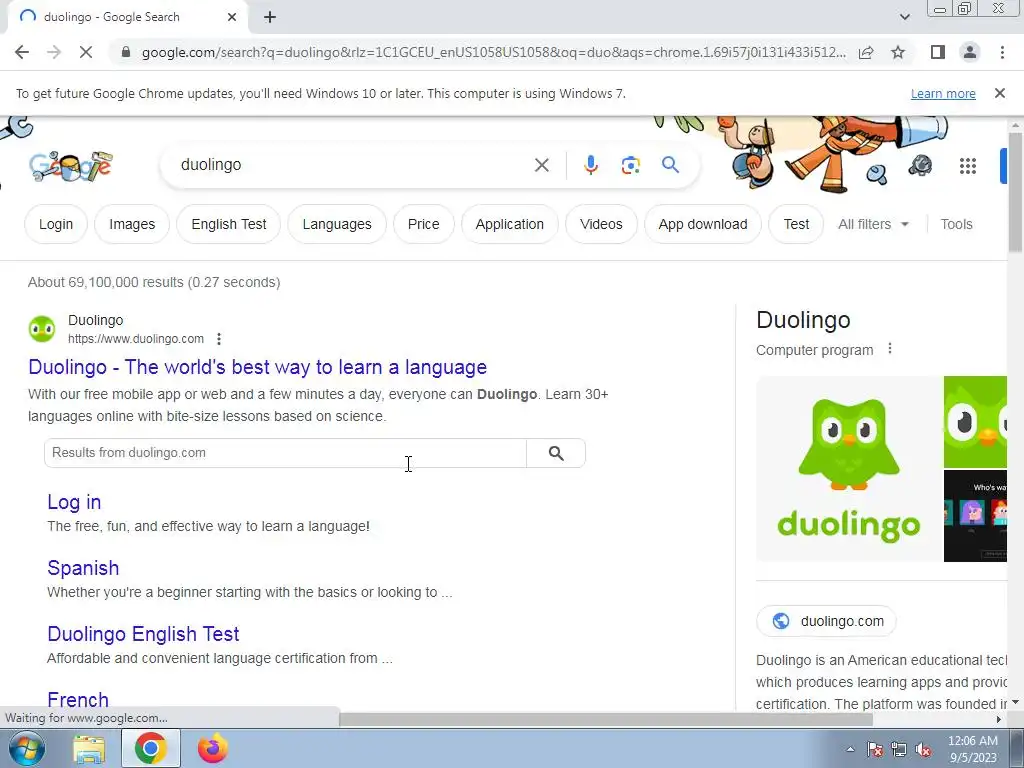Screen dimensions: 1024x768
Task: Show hidden system tray icons
Action: [850, 749]
